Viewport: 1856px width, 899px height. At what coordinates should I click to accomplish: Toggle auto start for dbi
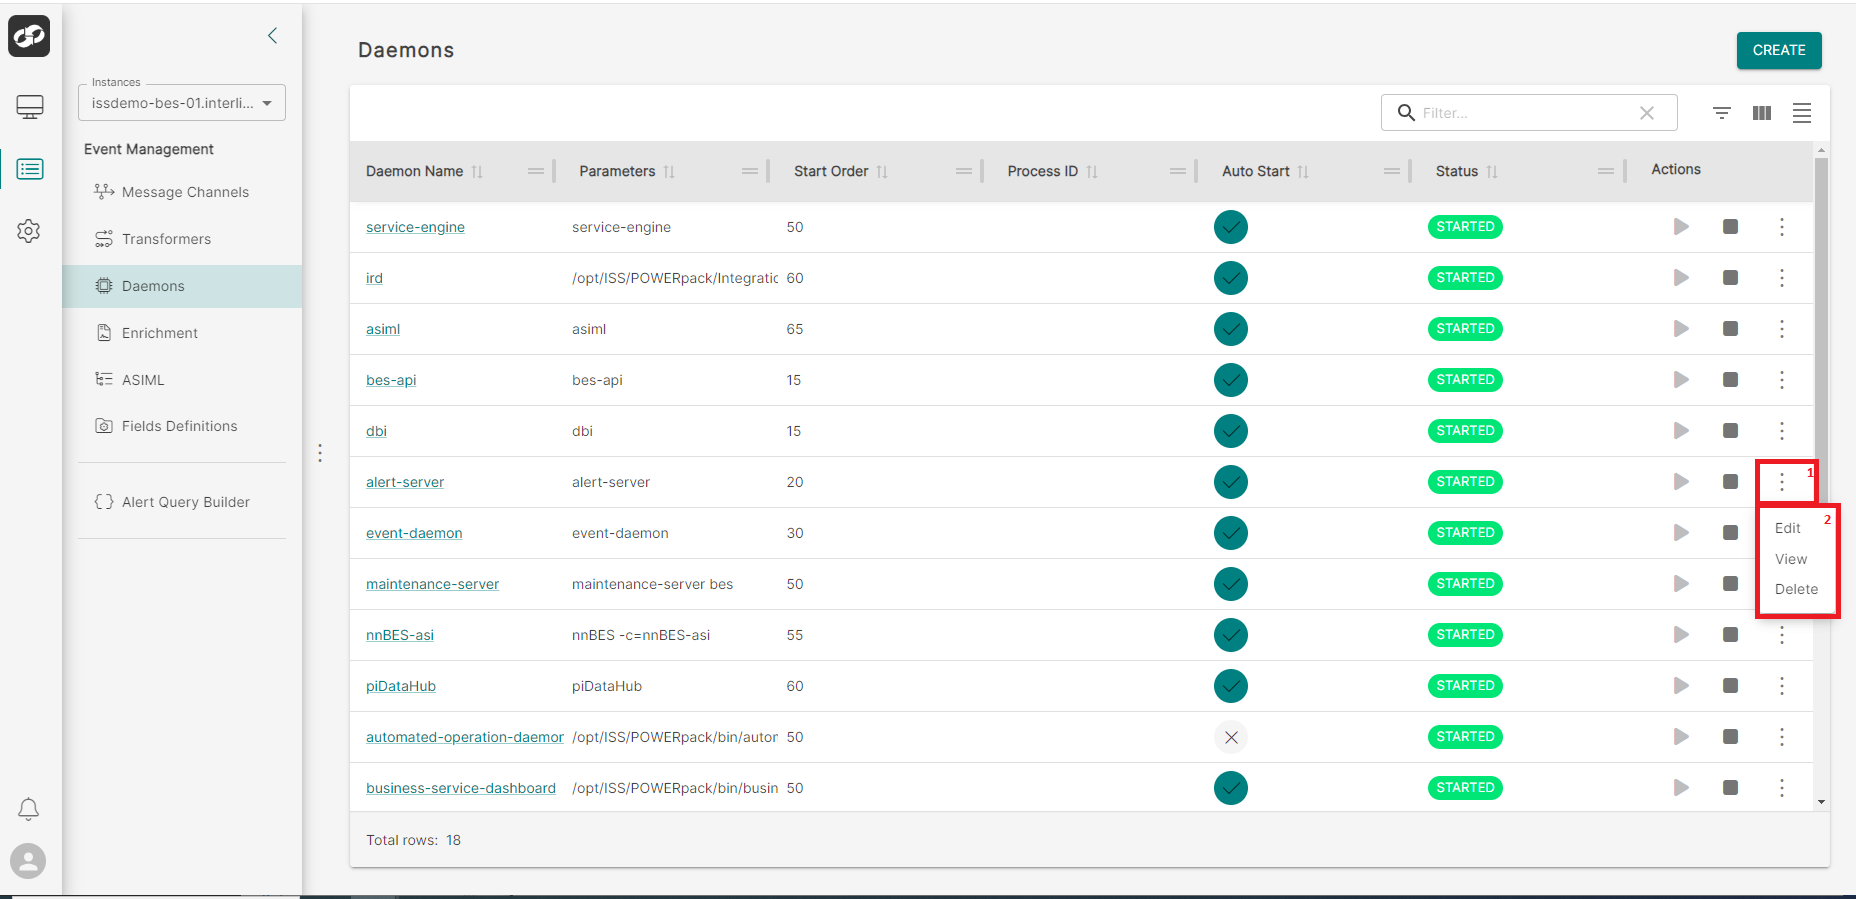pos(1231,431)
